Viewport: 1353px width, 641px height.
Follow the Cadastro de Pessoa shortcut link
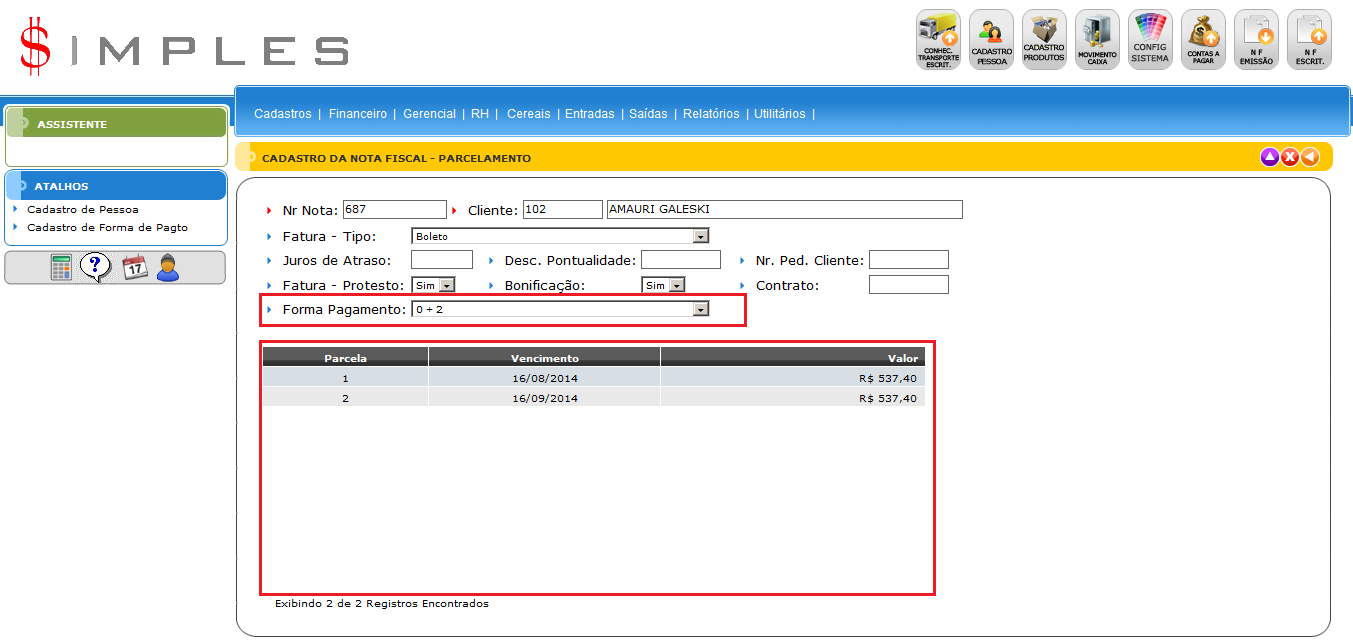click(x=83, y=210)
